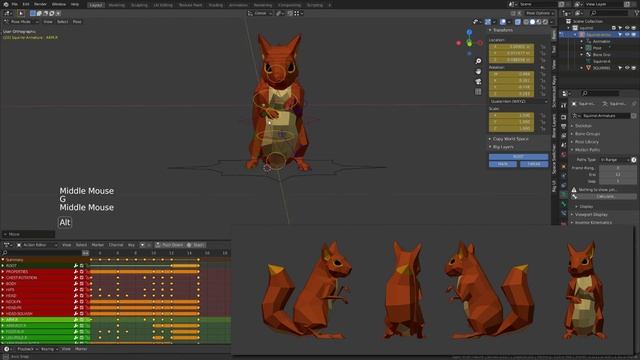
Task: Edit the Rotation W value field
Action: point(511,74)
